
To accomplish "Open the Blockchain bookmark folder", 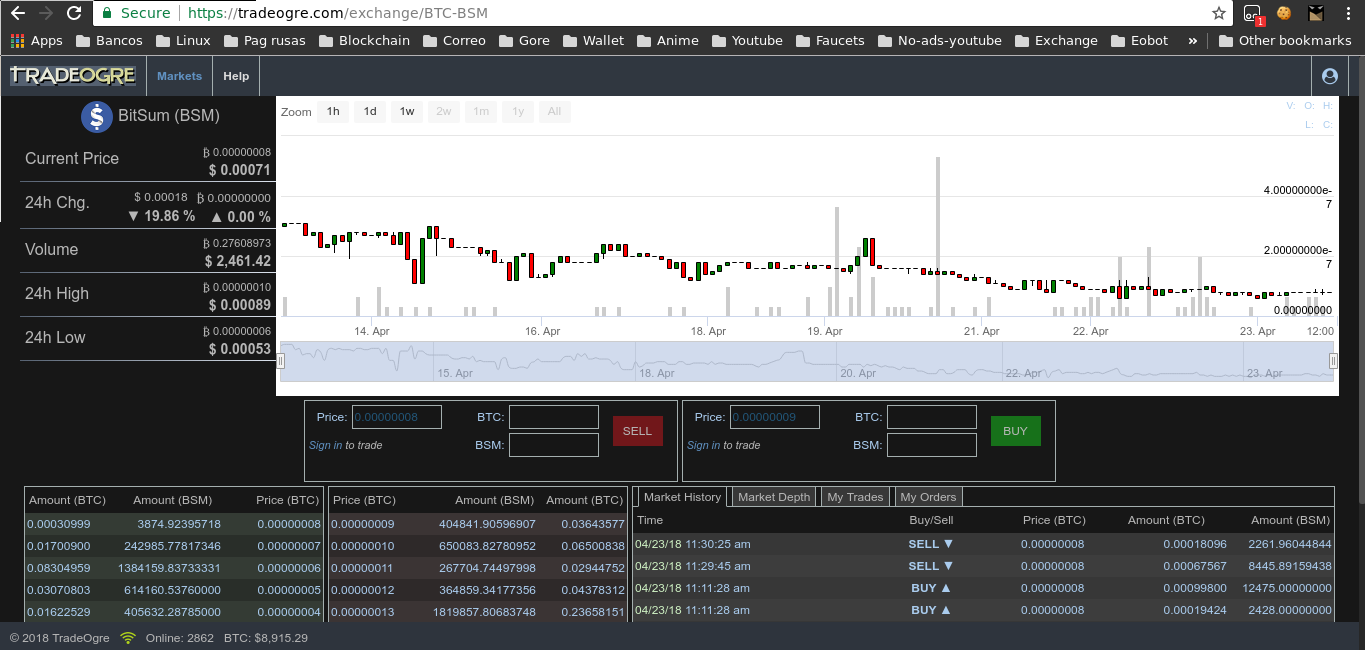I will click(364, 41).
